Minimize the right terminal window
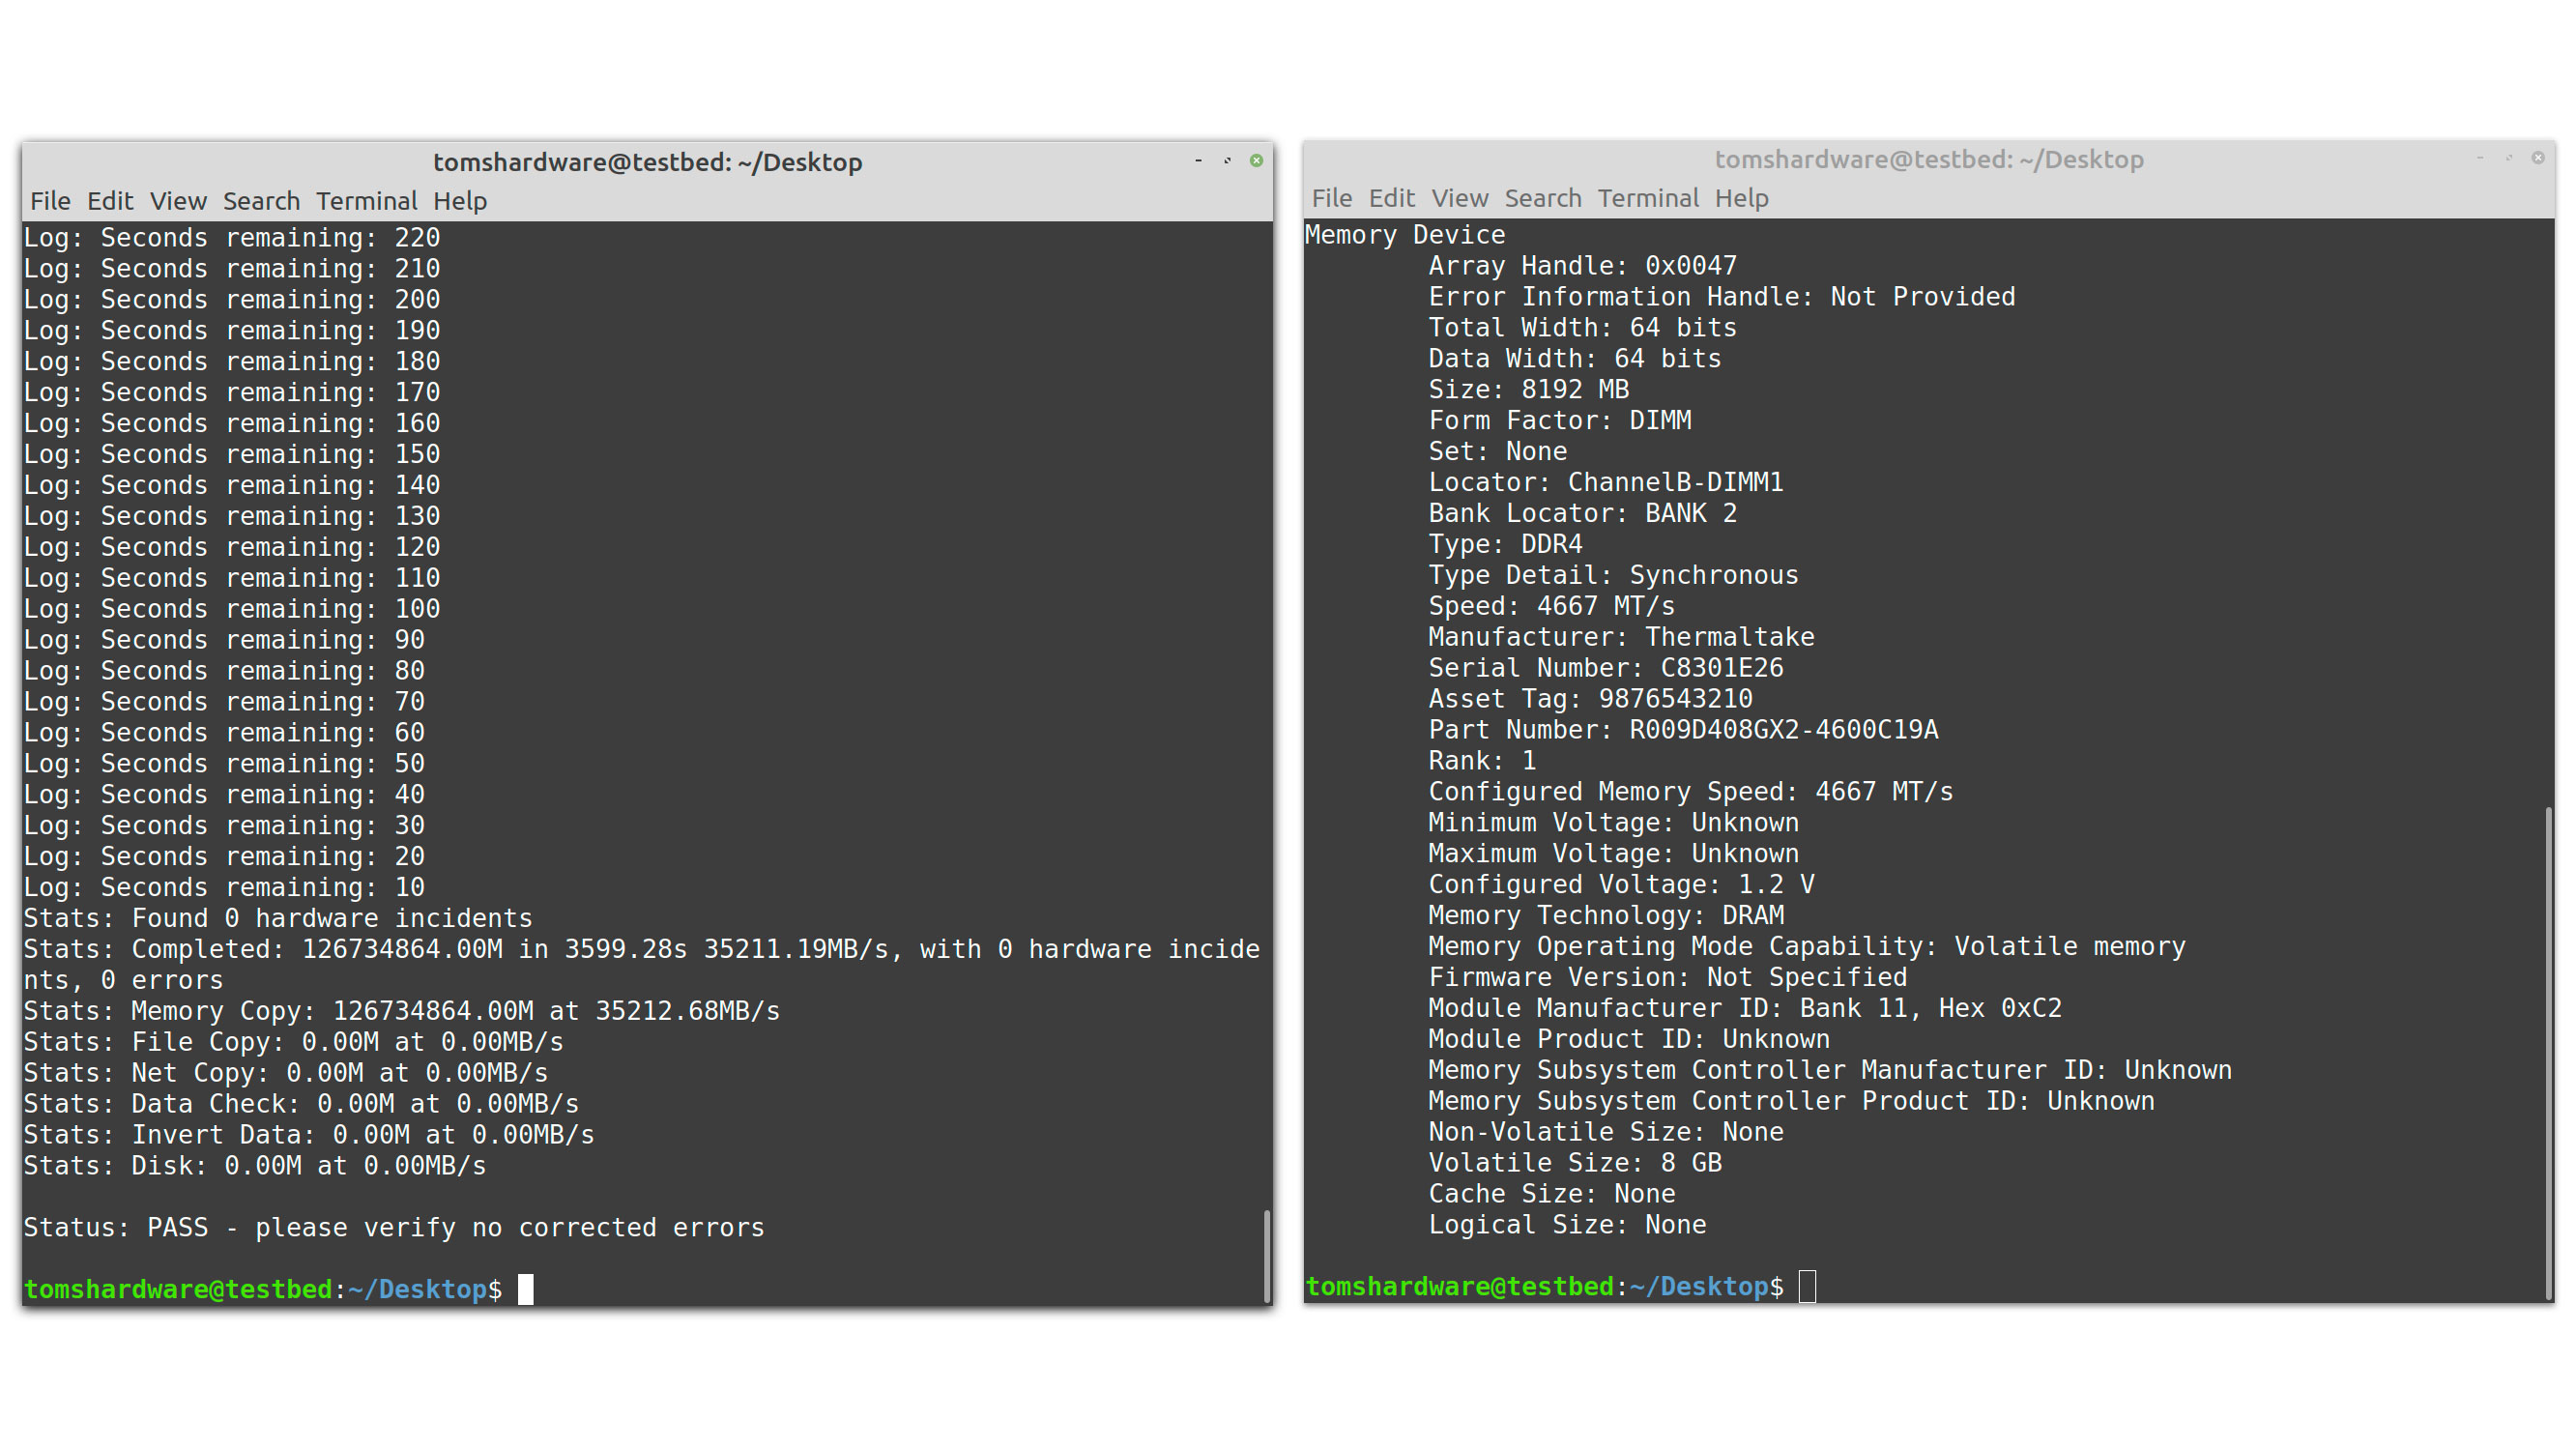The image size is (2576, 1449). click(x=2480, y=158)
